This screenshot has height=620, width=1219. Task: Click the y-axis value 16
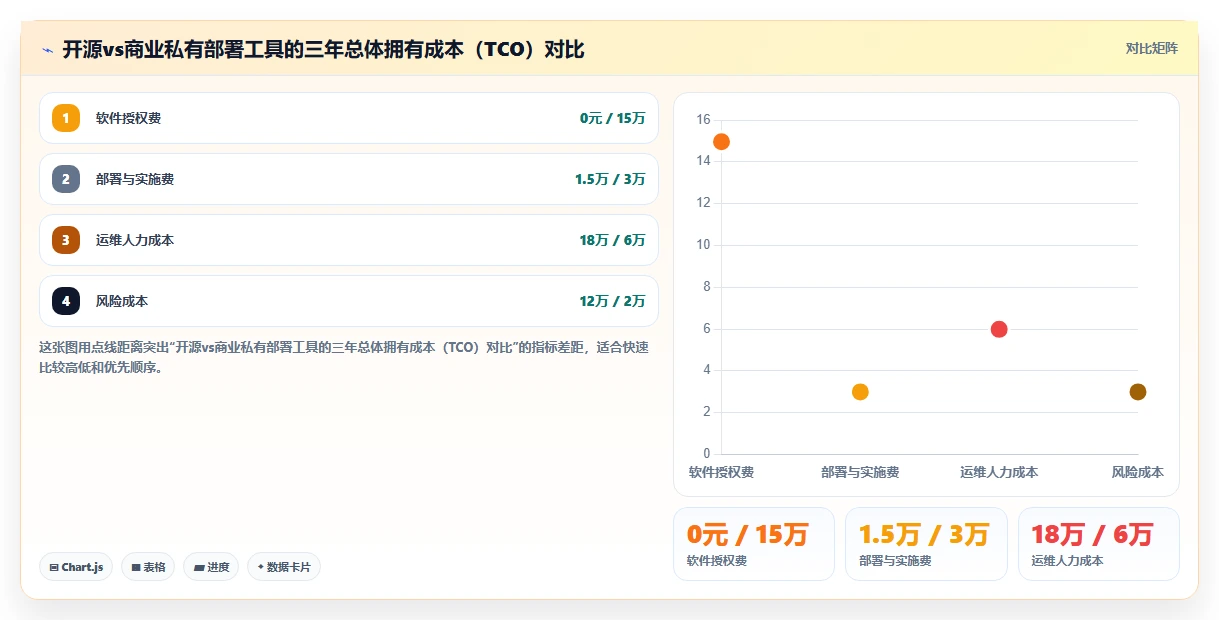703,120
